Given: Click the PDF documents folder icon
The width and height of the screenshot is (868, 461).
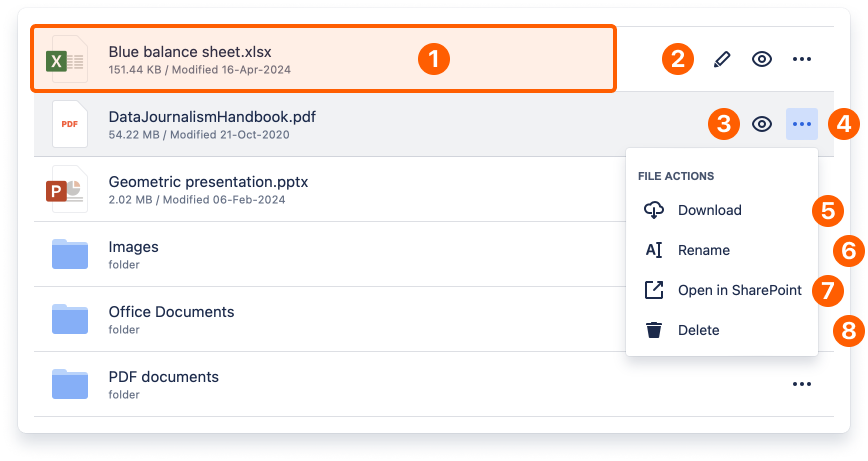Looking at the screenshot, I should (70, 384).
